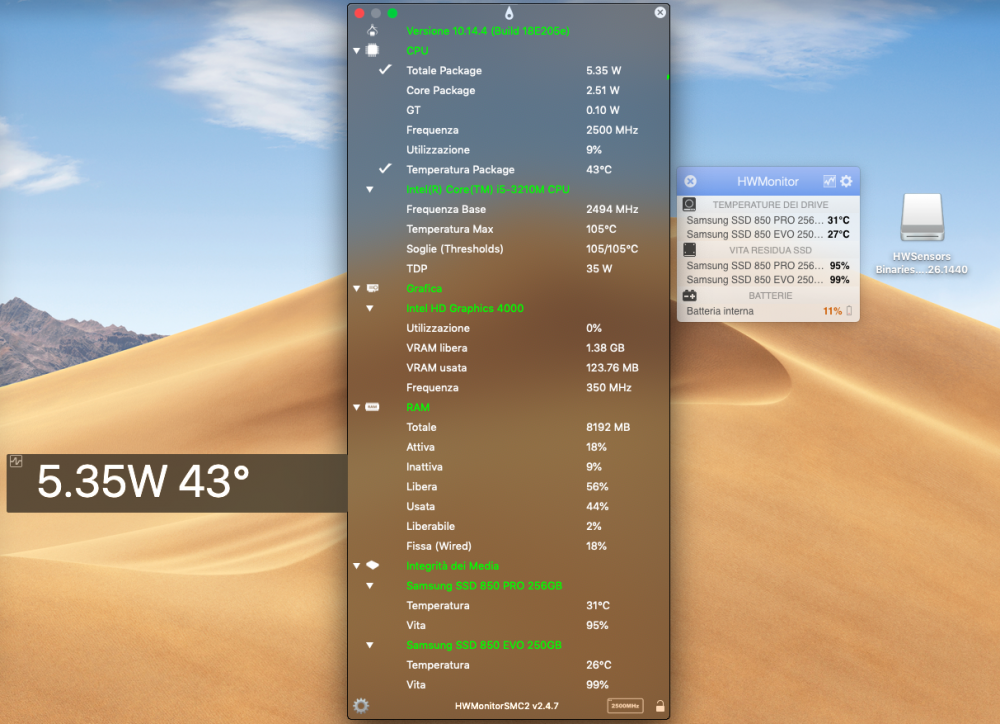Click the CPU chip icon
Viewport: 1000px width, 724px height.
(372, 50)
